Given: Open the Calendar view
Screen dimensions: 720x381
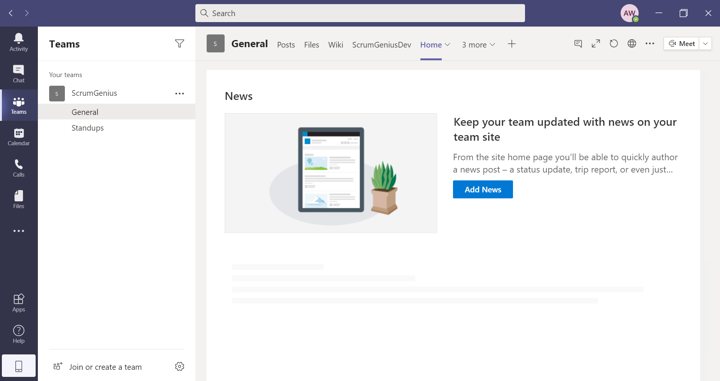Looking at the screenshot, I should [18, 137].
